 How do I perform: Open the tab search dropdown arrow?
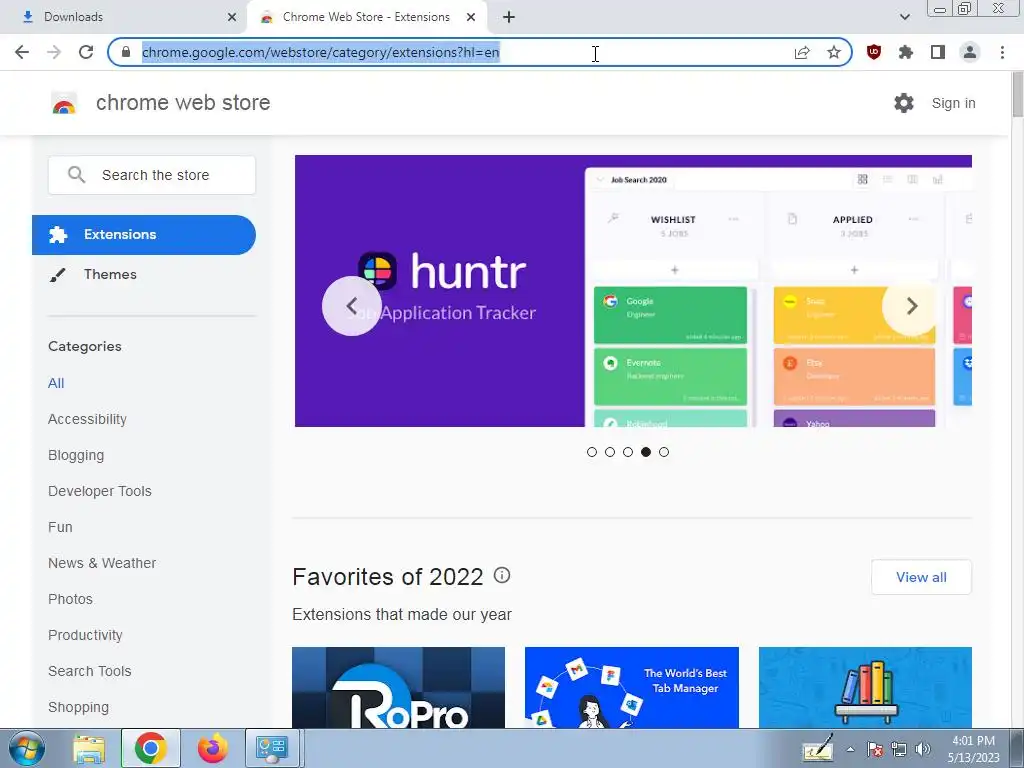(904, 17)
